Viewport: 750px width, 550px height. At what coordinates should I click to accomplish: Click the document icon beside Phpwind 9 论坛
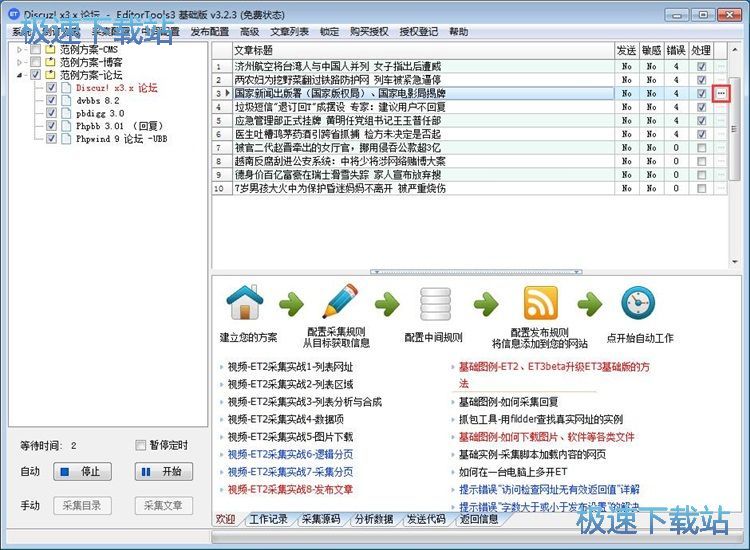pos(66,139)
